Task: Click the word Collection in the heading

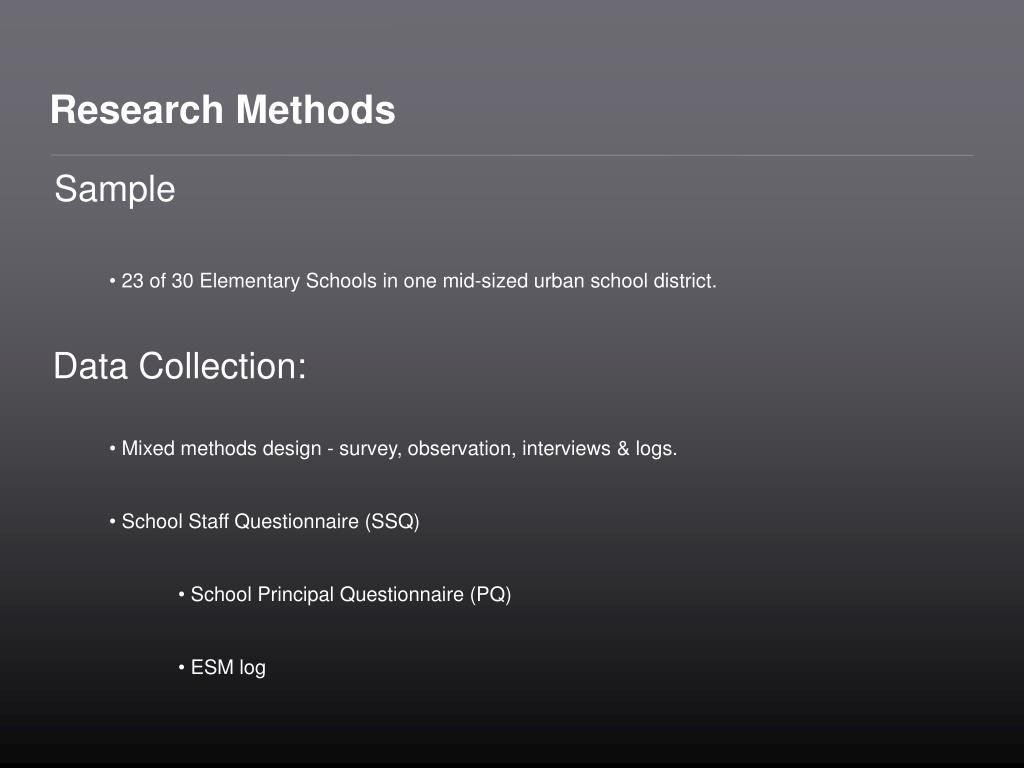Action: click(222, 366)
